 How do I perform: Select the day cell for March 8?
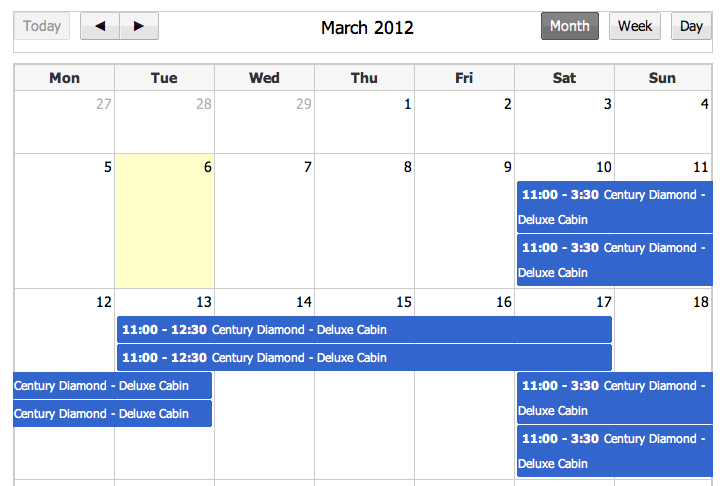pos(364,221)
